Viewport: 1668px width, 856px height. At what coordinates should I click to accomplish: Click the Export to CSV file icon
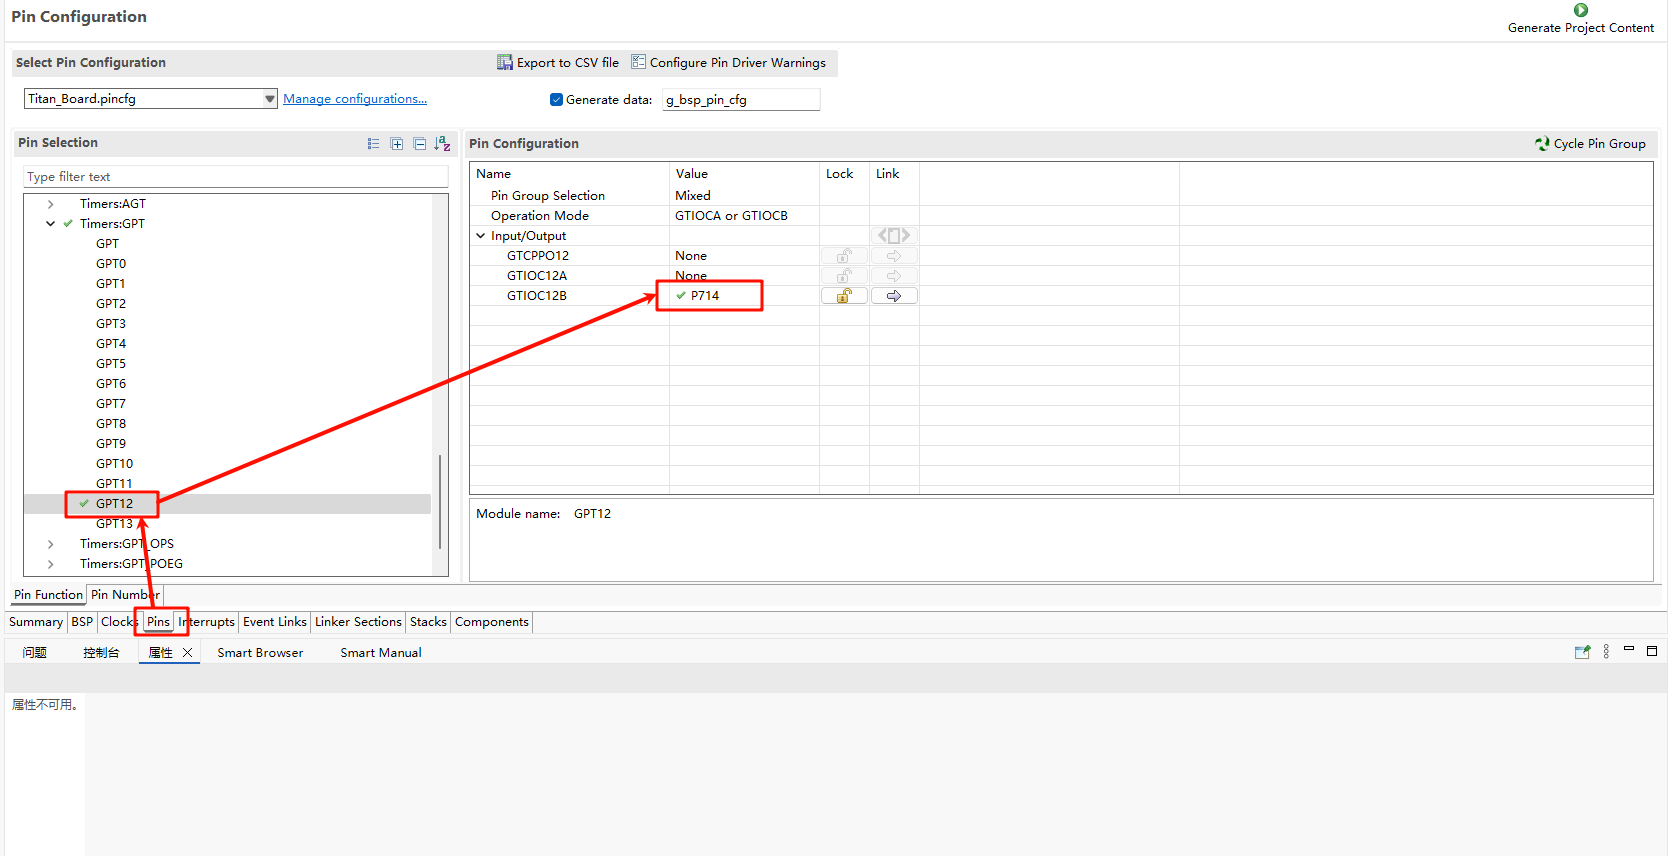click(505, 62)
